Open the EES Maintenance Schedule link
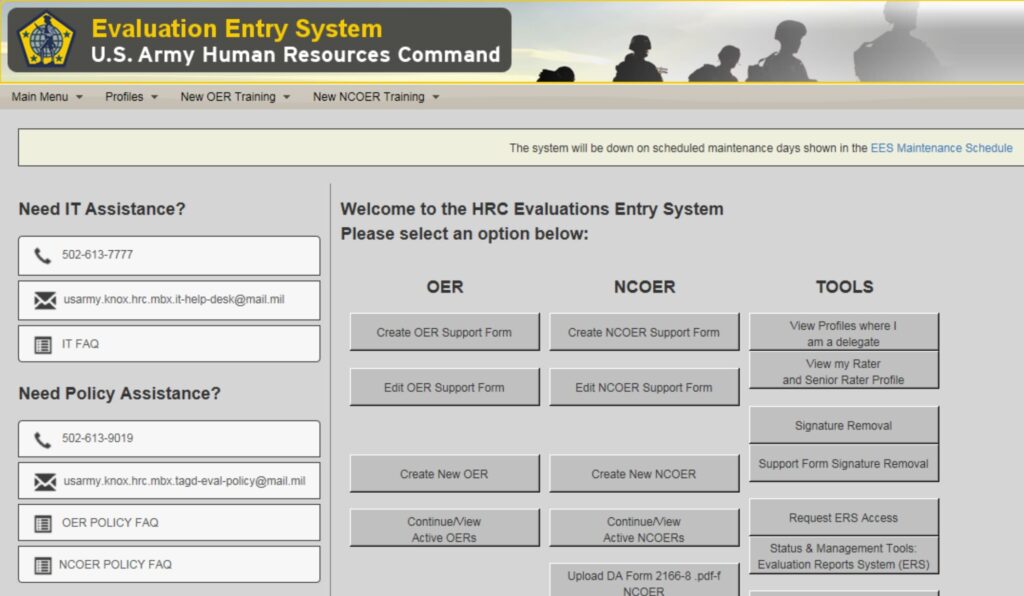Viewport: 1024px width, 596px height. (941, 147)
